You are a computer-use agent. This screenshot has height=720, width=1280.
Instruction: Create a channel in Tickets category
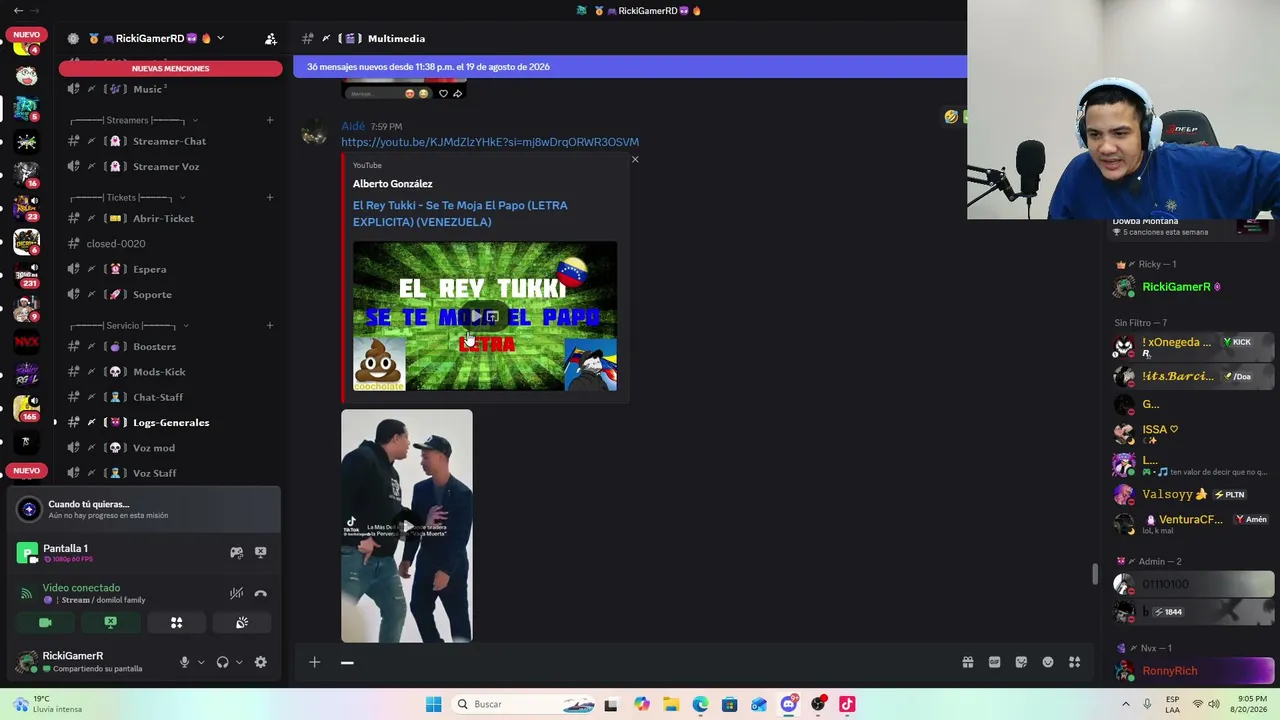pos(269,197)
